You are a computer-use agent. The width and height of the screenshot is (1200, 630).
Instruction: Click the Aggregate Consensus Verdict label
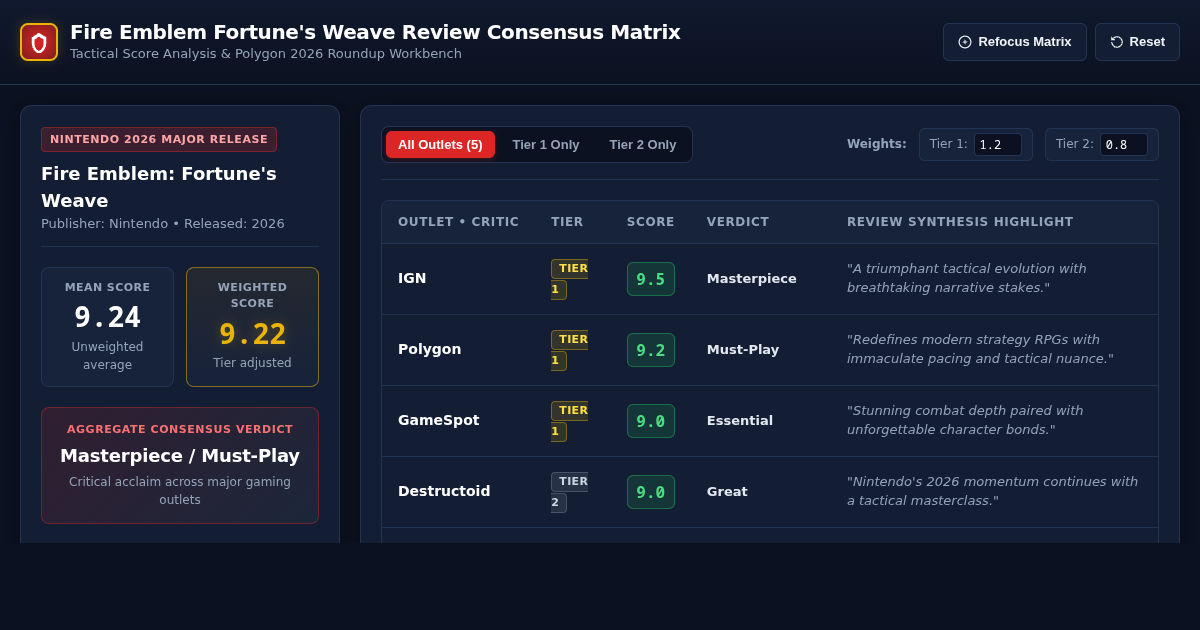point(180,430)
